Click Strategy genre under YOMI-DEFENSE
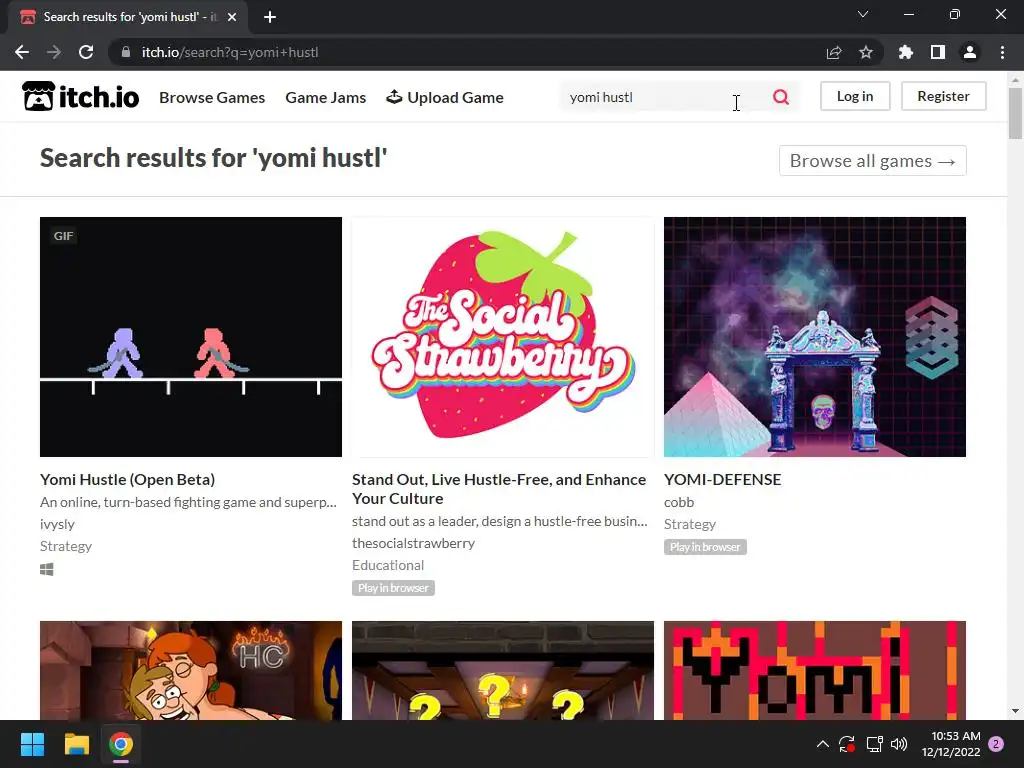Screen dimensions: 1024x768 pyautogui.click(x=690, y=524)
